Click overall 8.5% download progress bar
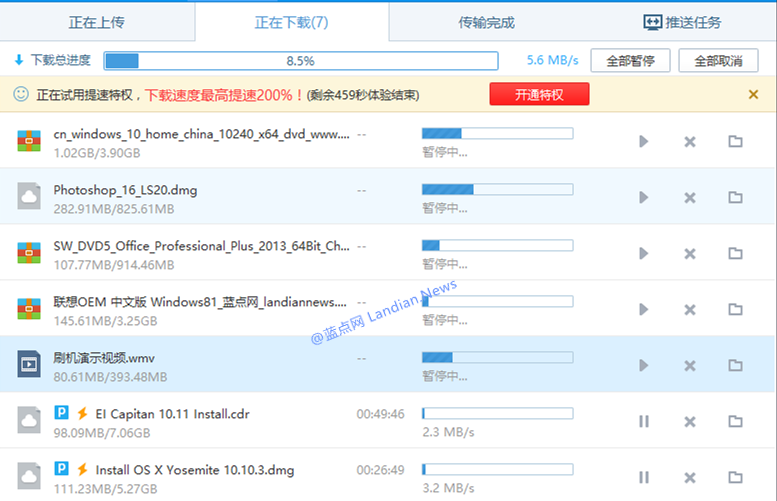The width and height of the screenshot is (777, 501). [301, 61]
